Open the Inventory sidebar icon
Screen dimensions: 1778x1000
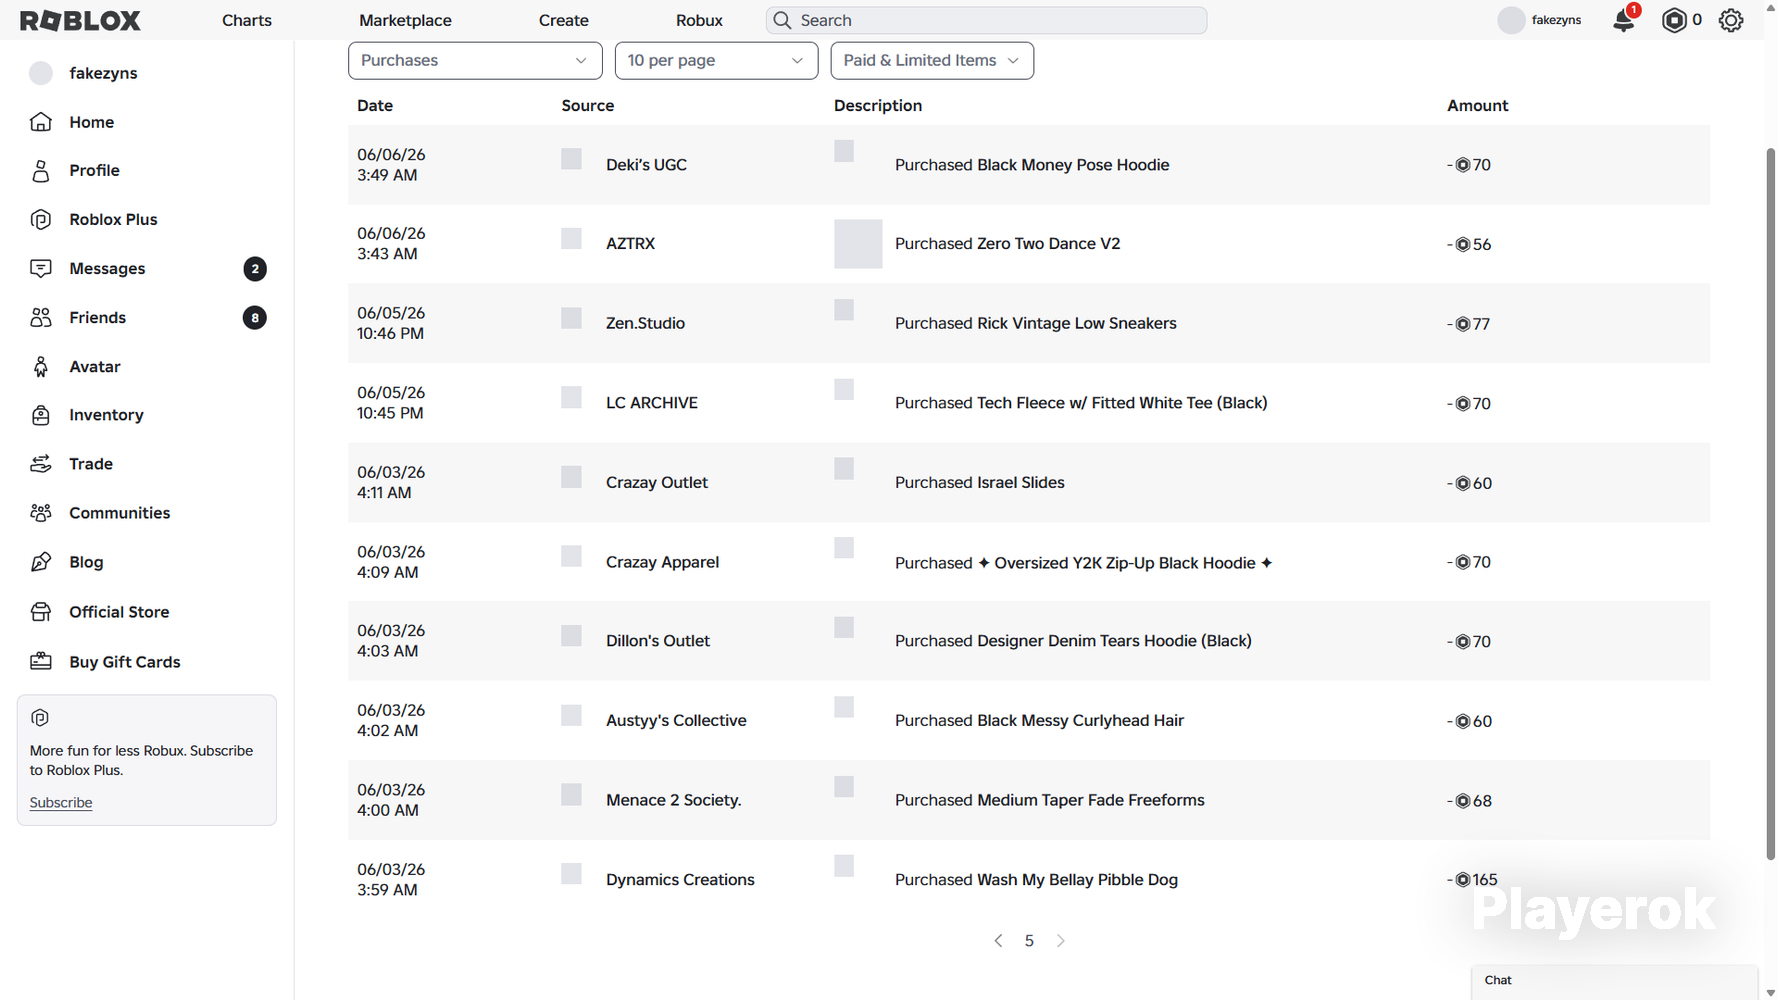pos(41,415)
